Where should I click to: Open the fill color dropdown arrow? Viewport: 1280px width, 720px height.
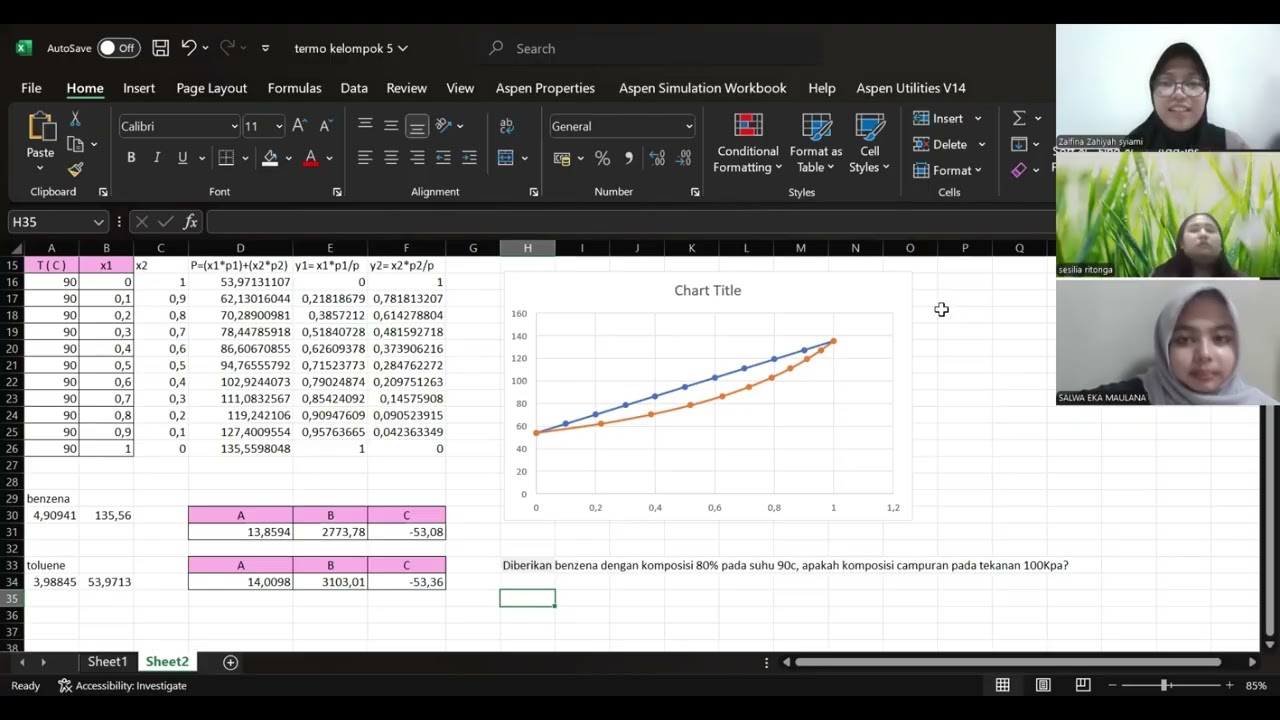(288, 158)
